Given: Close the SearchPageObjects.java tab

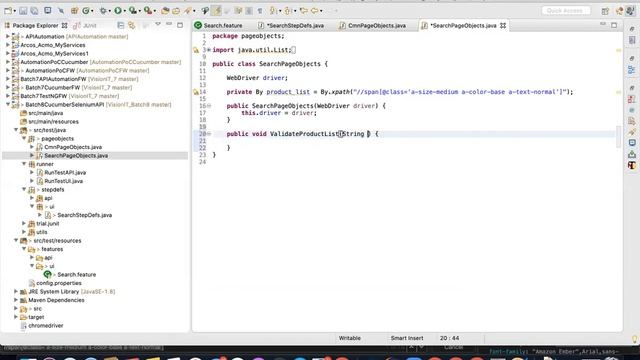Looking at the screenshot, I should pyautogui.click(x=503, y=25).
